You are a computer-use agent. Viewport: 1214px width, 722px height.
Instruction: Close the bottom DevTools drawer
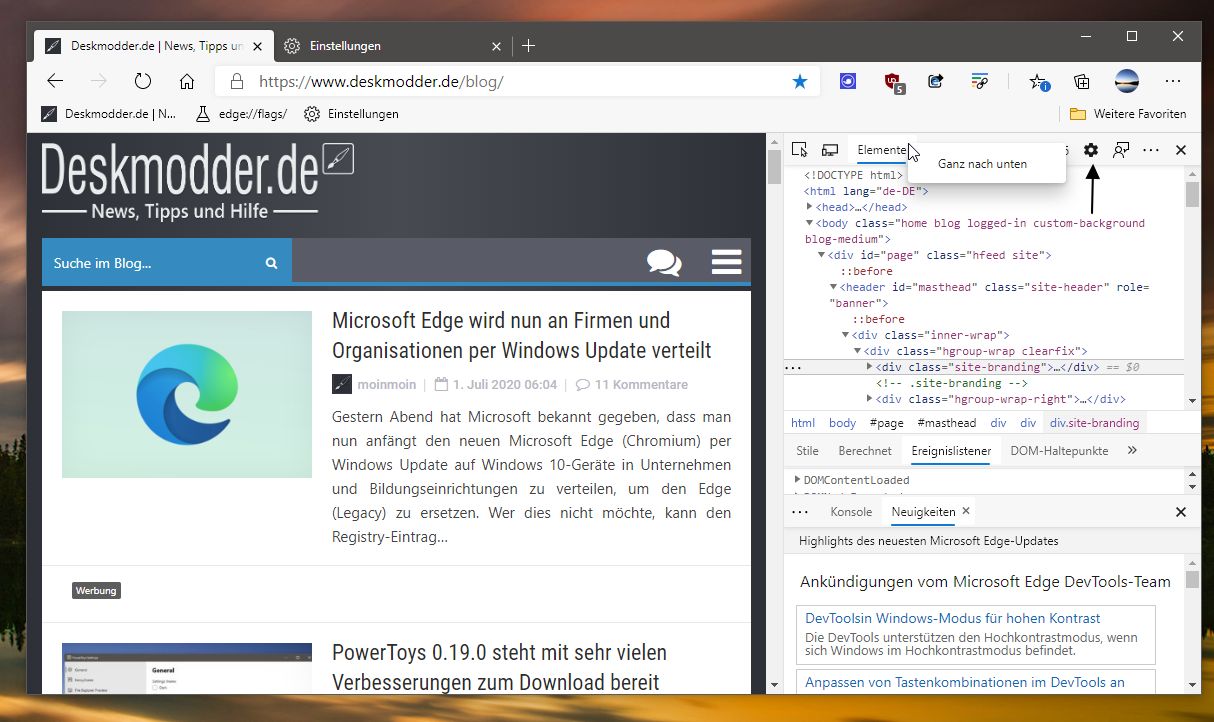1181,512
